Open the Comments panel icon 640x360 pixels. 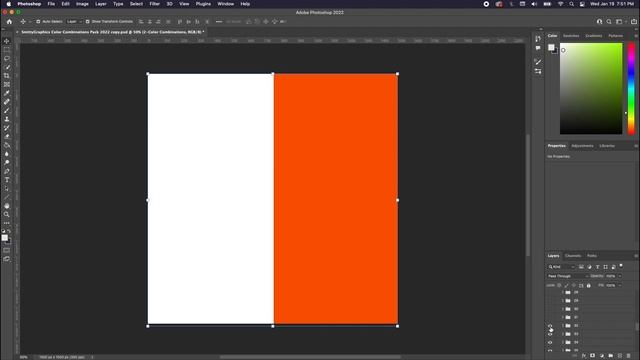tap(538, 48)
